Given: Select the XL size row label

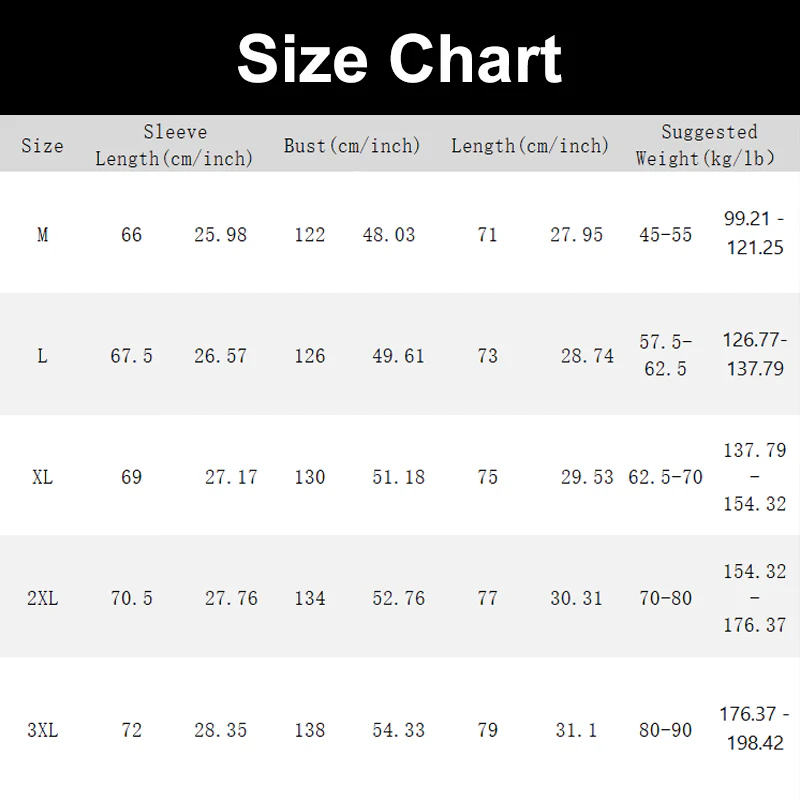Looking at the screenshot, I should (42, 477).
